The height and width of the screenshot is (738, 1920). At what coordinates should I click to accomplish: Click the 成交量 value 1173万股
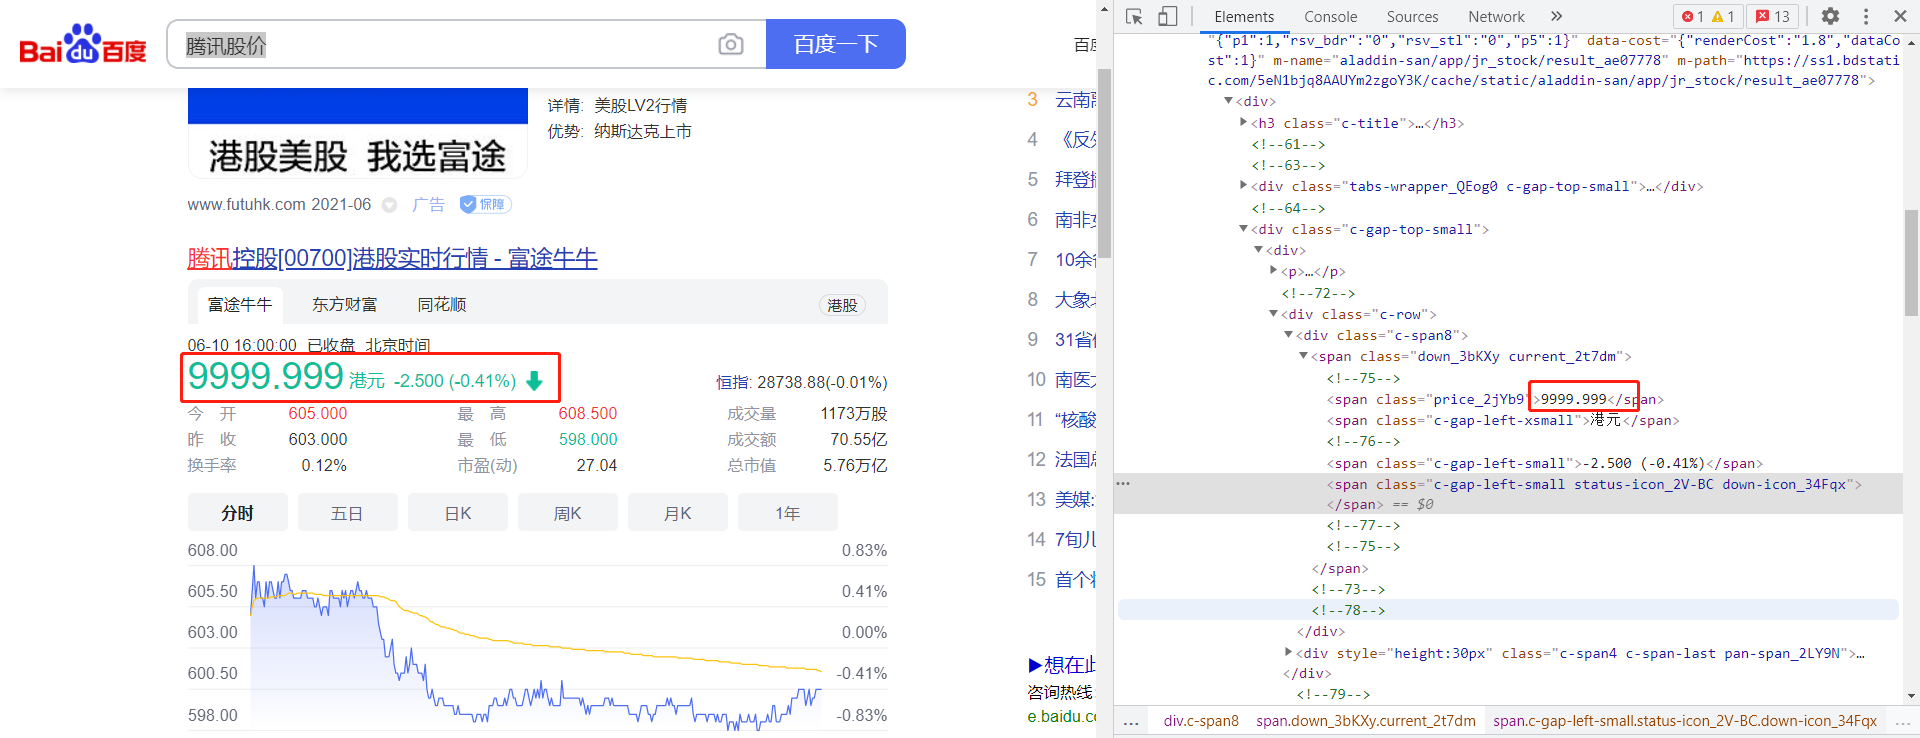pos(854,414)
